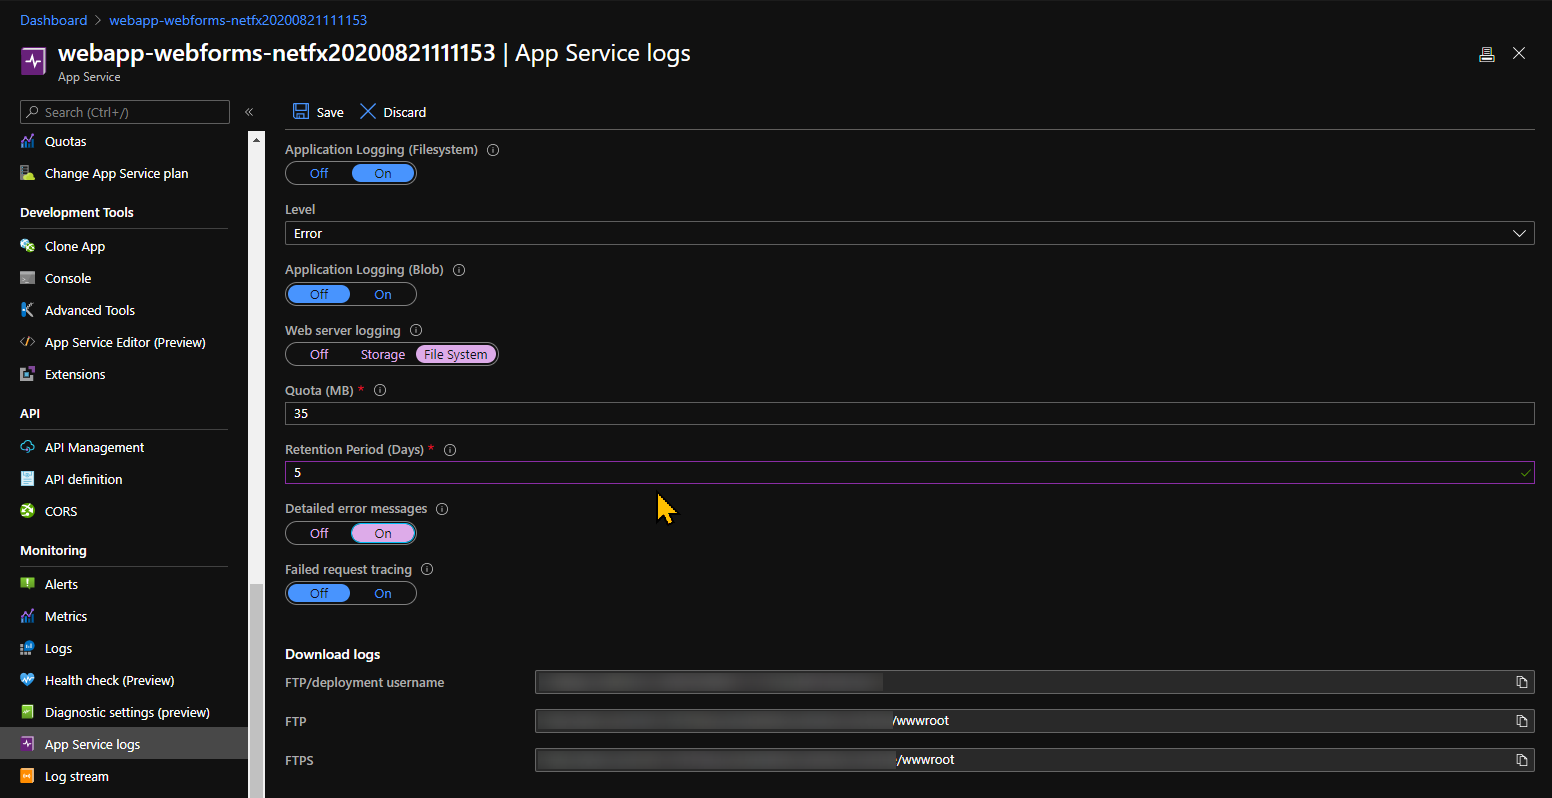
Task: Click the webapp-webforms-netfx20200821111153 breadcrumb link
Action: coord(237,20)
